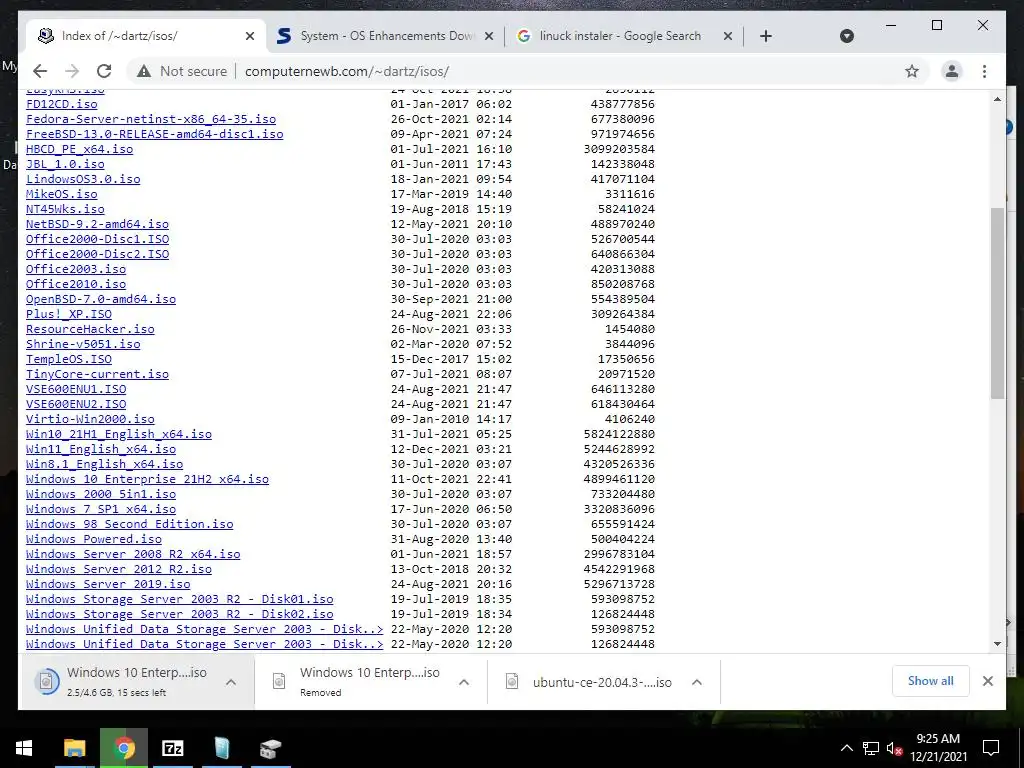This screenshot has height=768, width=1024.
Task: Click the network tray icon
Action: click(870, 748)
